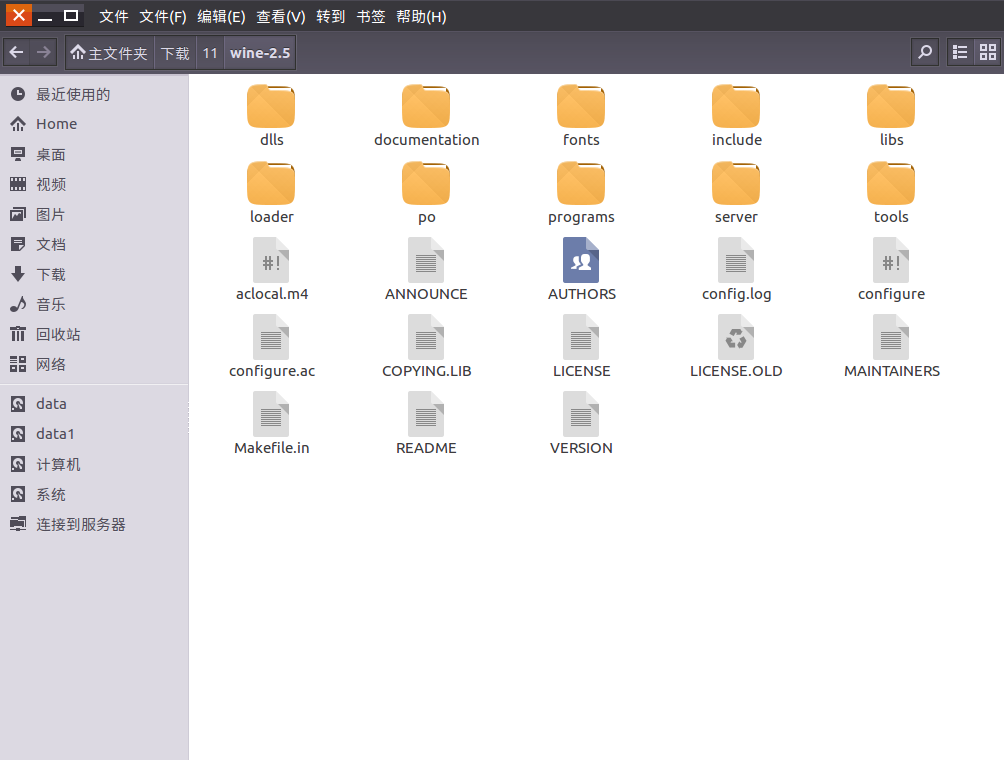This screenshot has height=760, width=1004.
Task: Click the wine-2.5 path segment
Action: (260, 53)
